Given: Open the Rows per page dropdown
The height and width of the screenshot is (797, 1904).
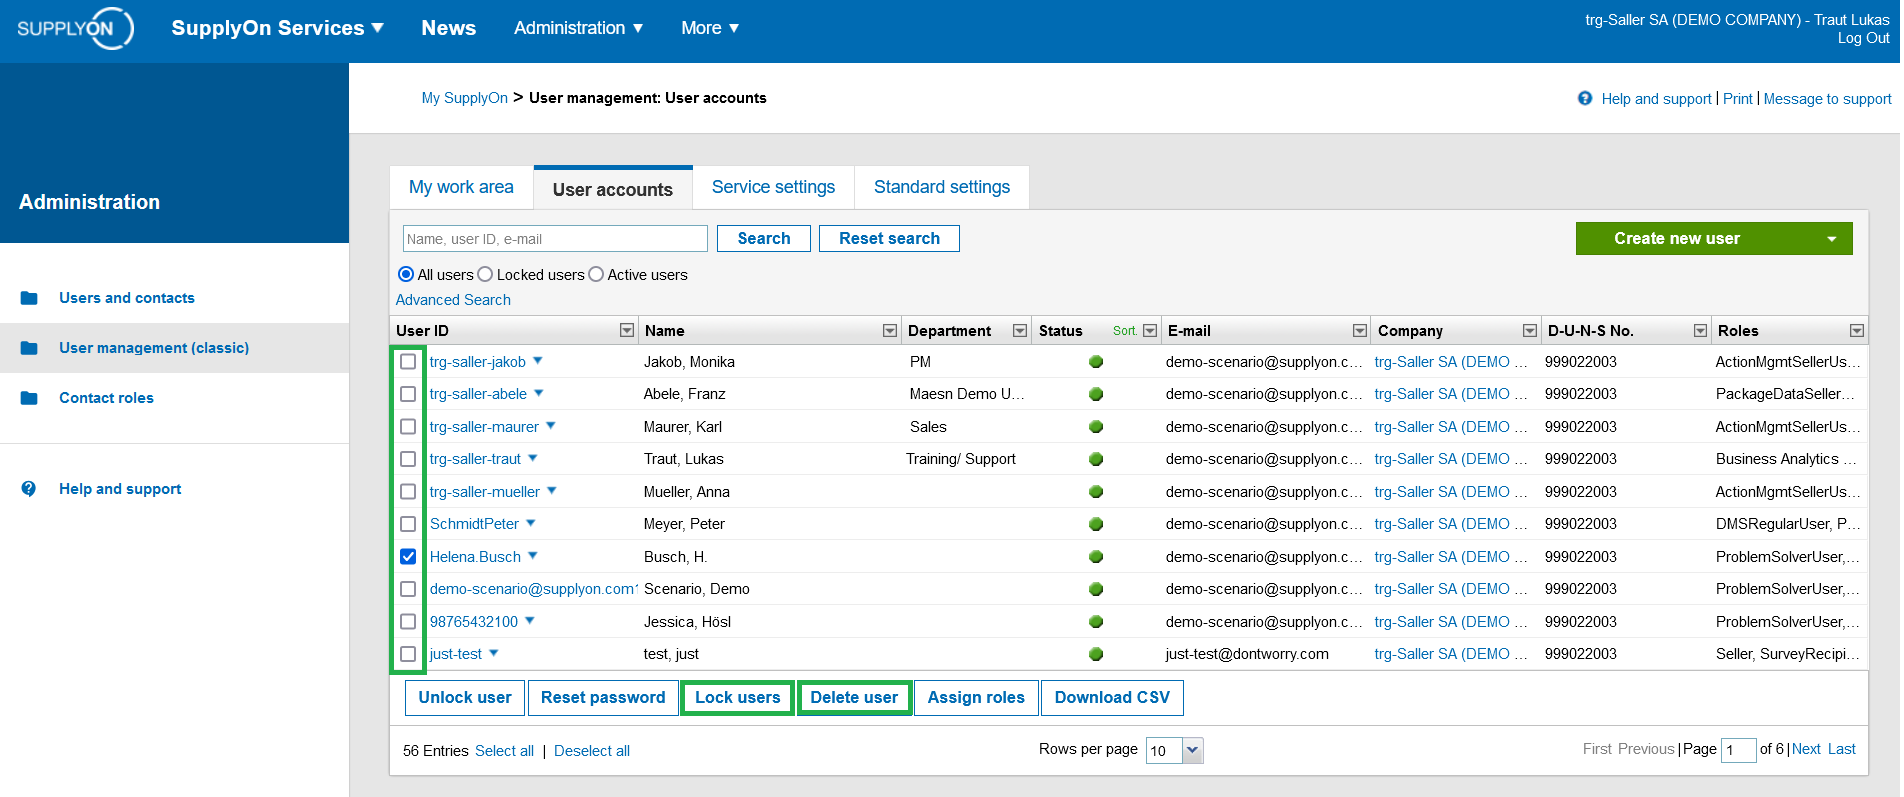Looking at the screenshot, I should [1193, 750].
